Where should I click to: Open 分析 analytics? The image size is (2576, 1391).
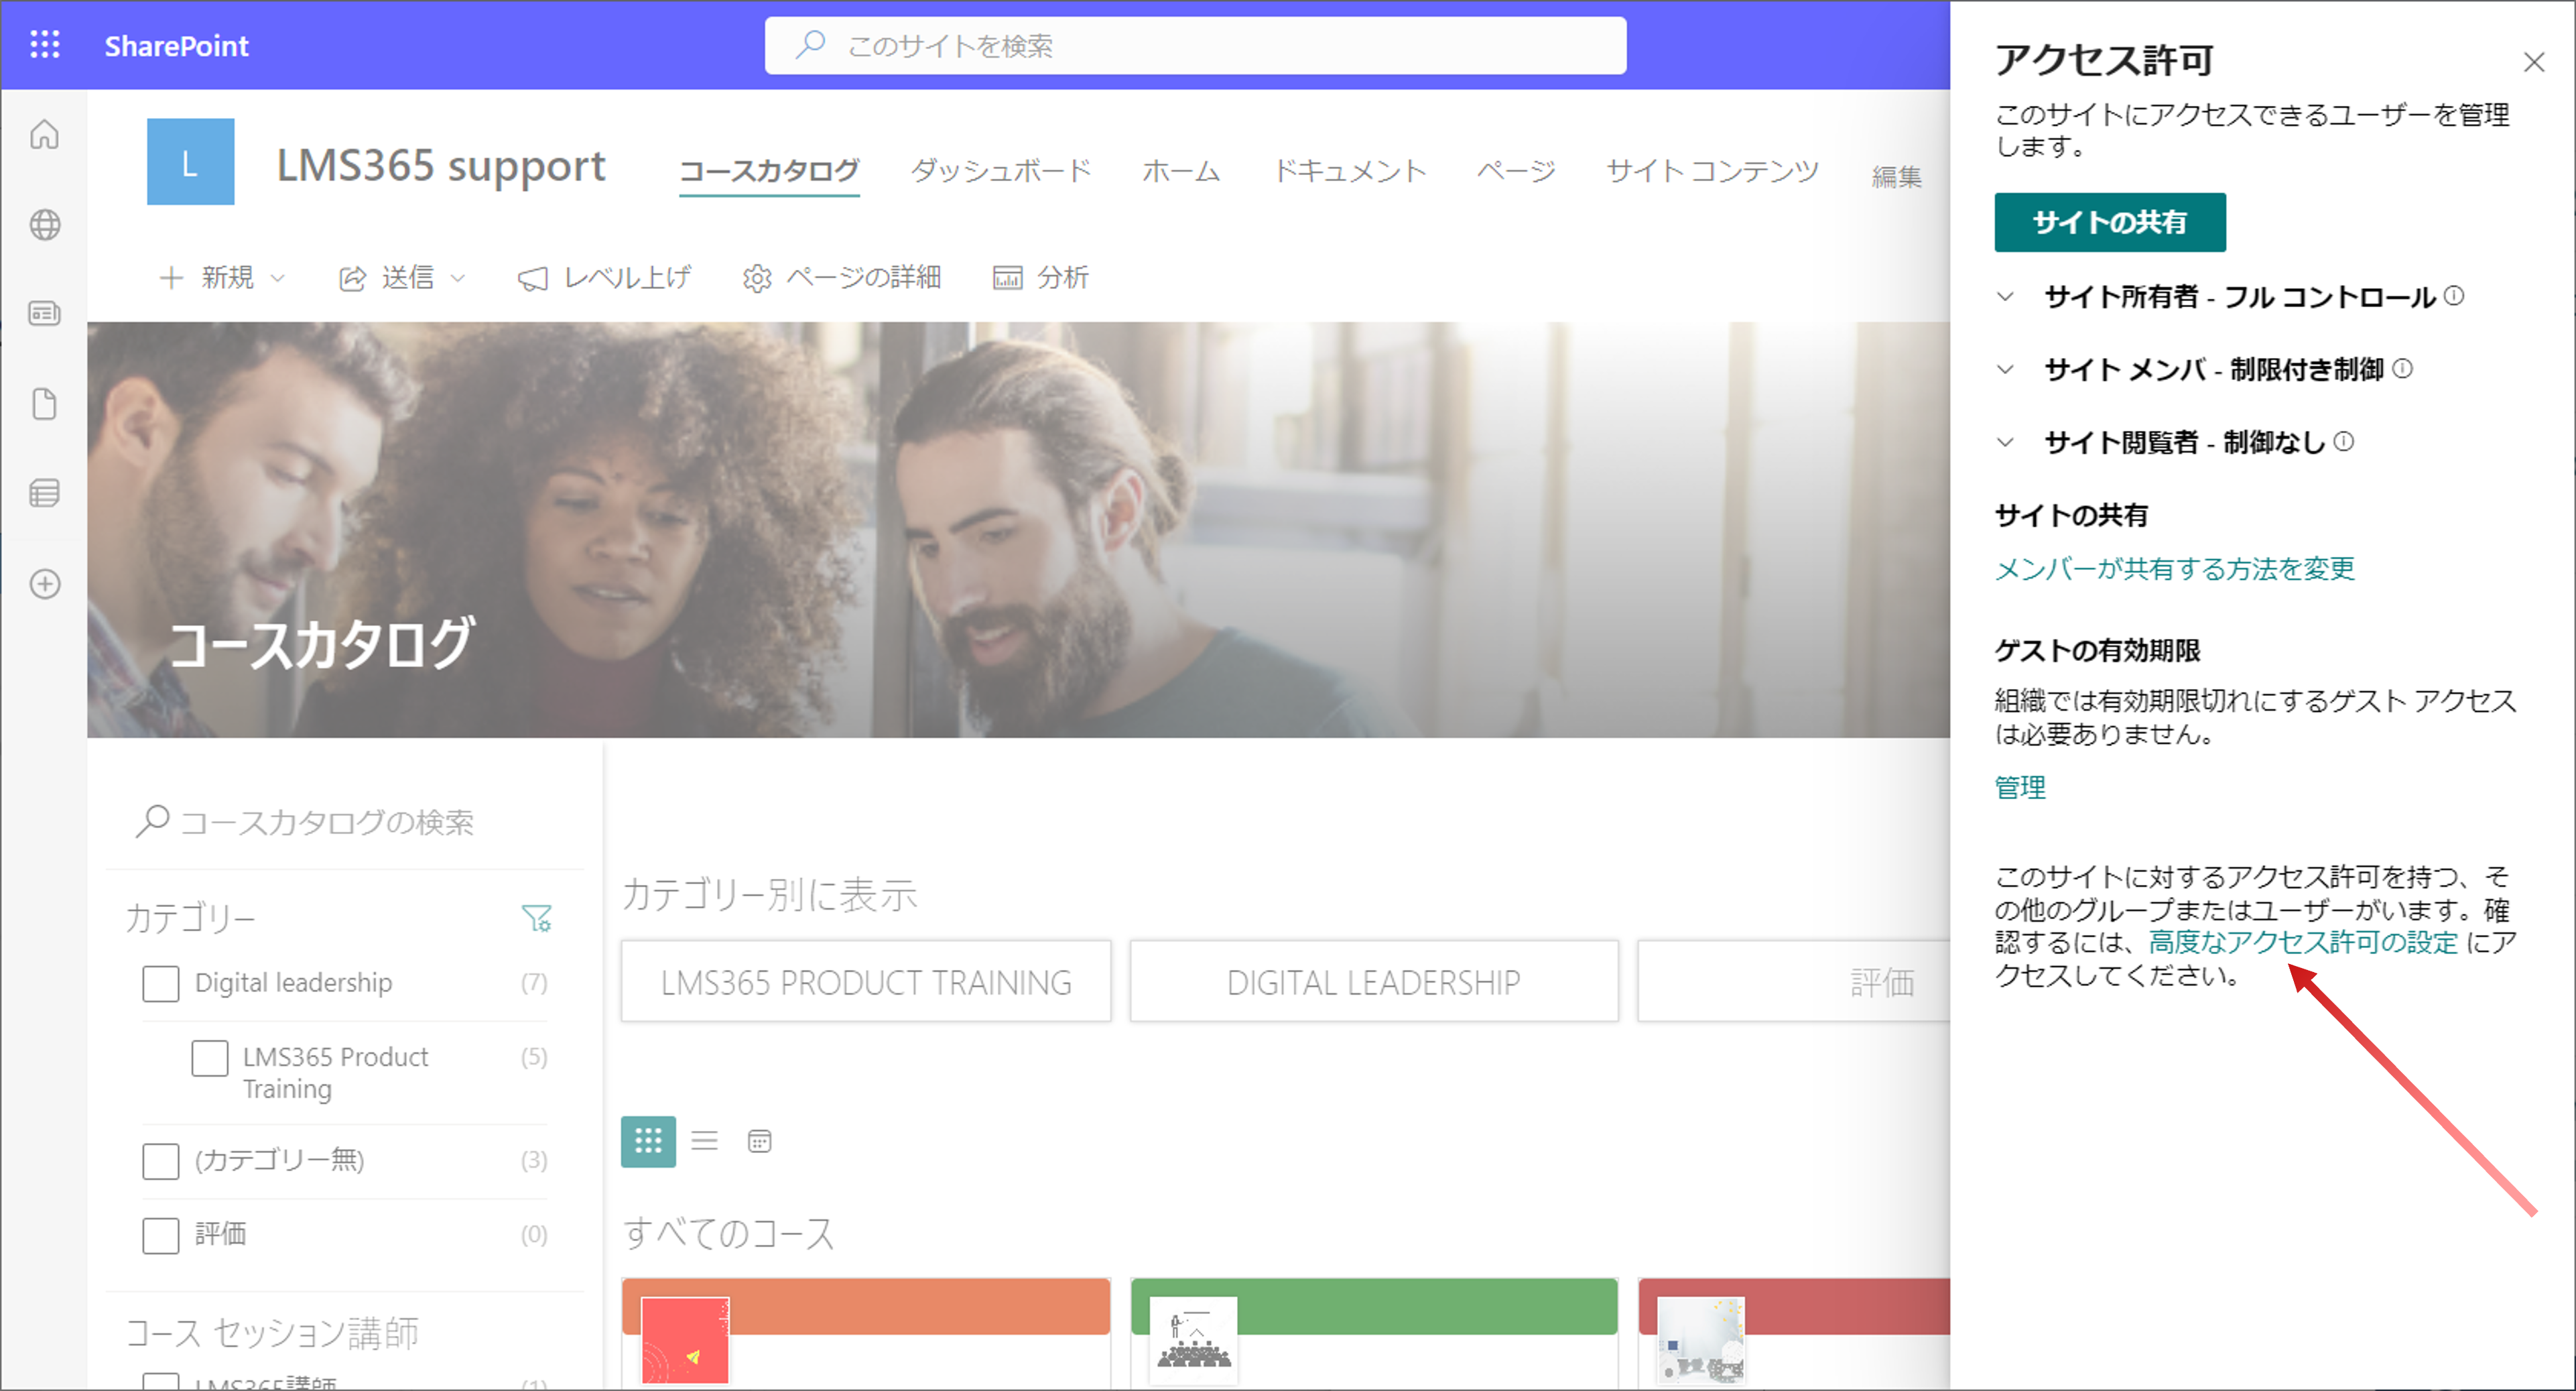coord(1040,277)
